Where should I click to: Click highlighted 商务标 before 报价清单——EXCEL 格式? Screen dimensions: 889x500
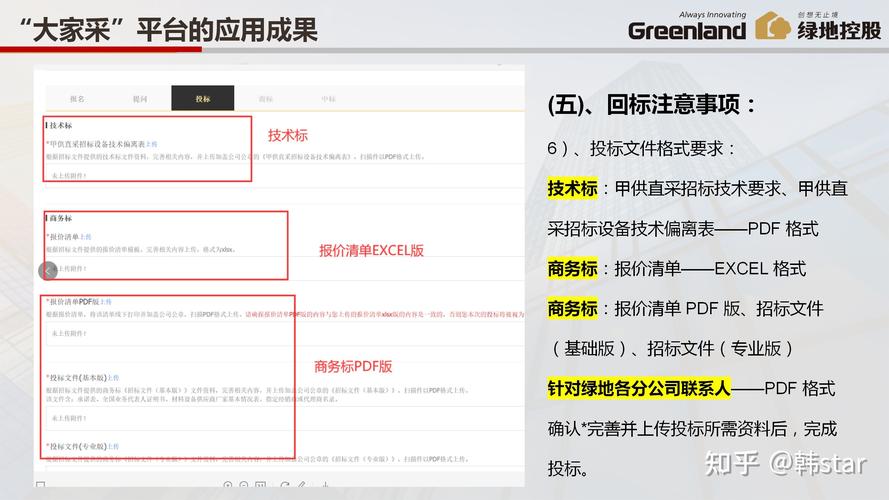coord(572,268)
